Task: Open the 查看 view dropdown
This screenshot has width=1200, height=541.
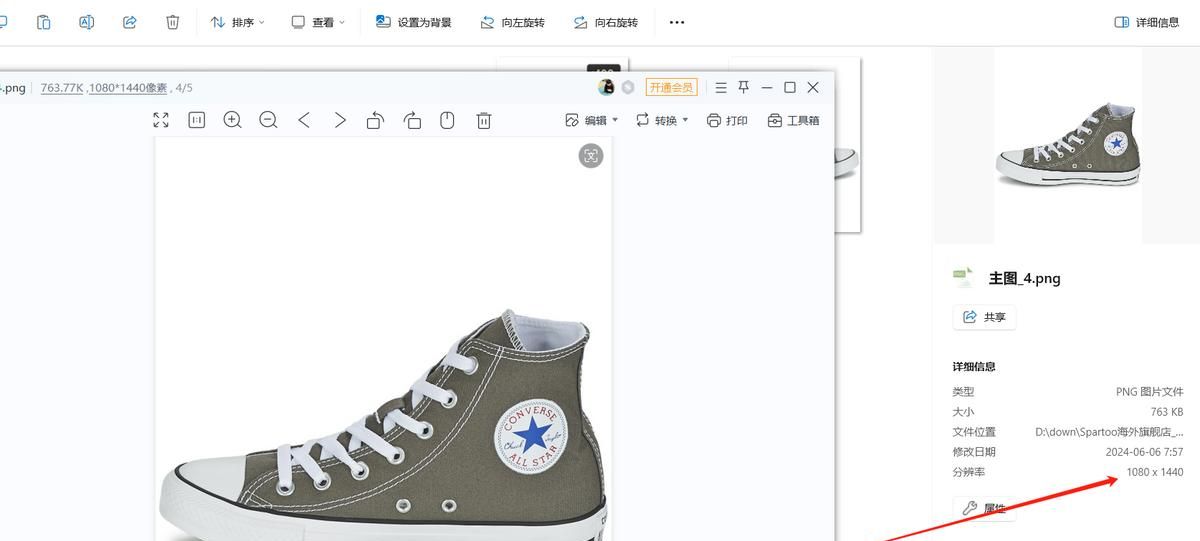Action: (x=317, y=22)
